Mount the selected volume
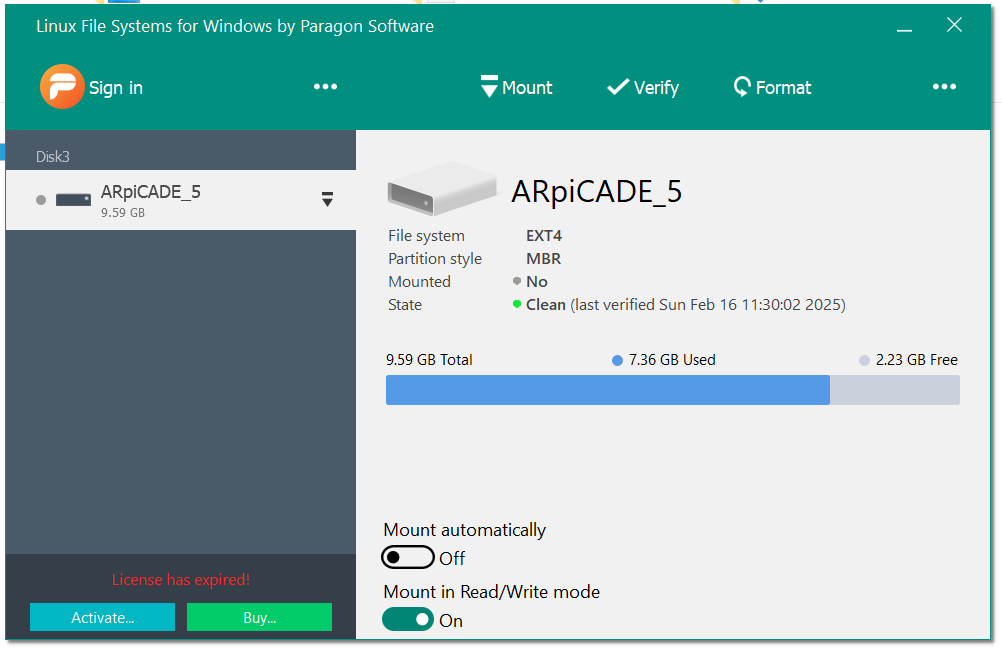 (516, 87)
